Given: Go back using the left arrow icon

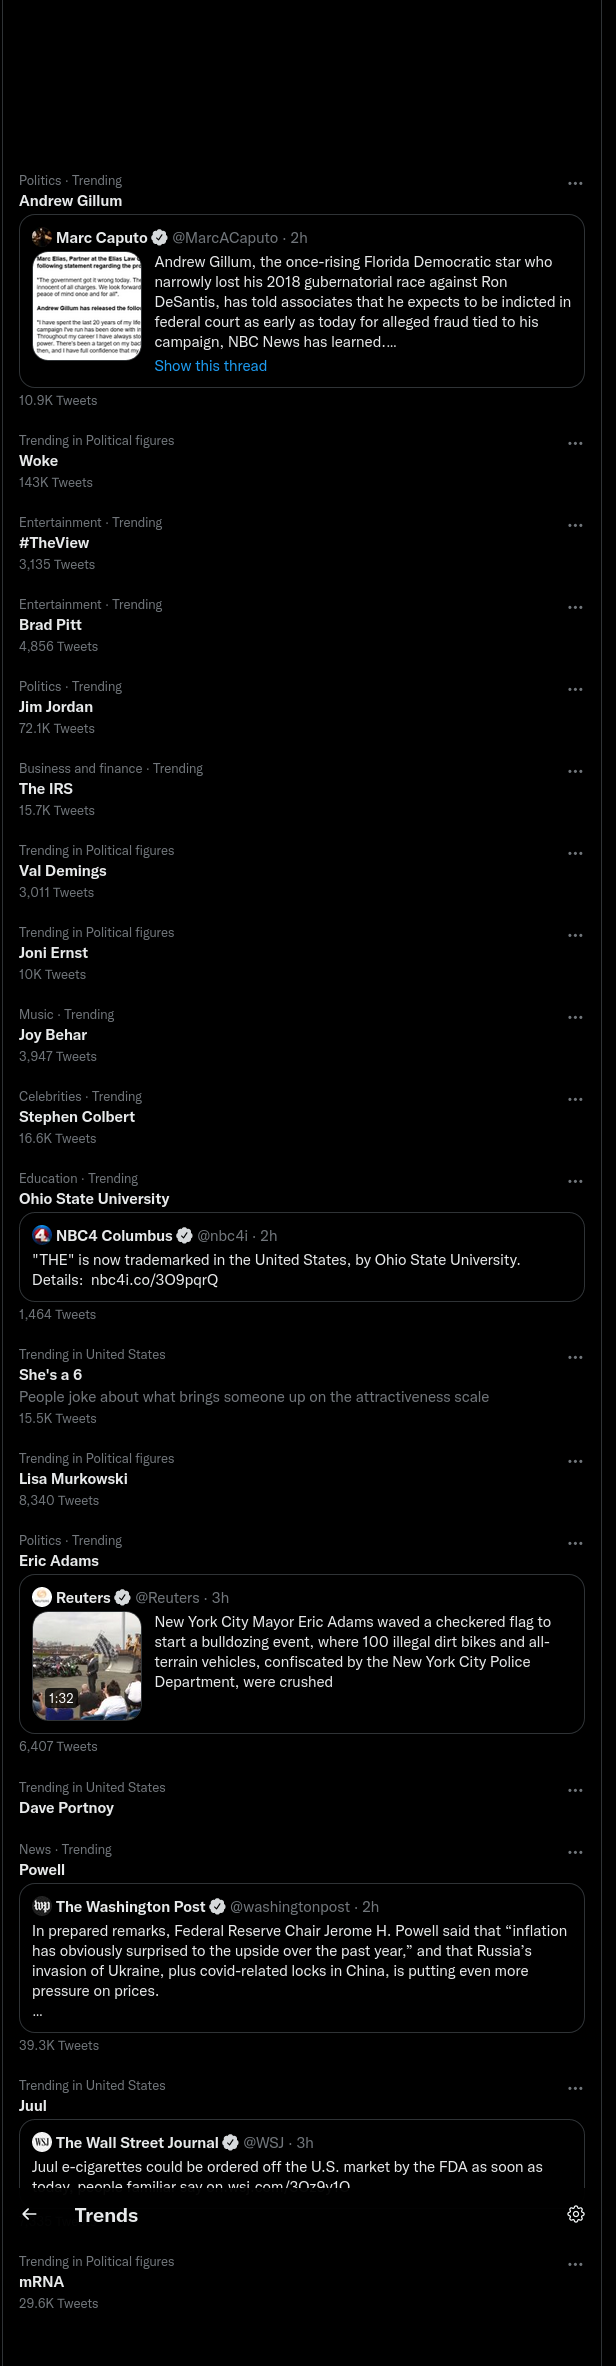Looking at the screenshot, I should pos(29,2214).
